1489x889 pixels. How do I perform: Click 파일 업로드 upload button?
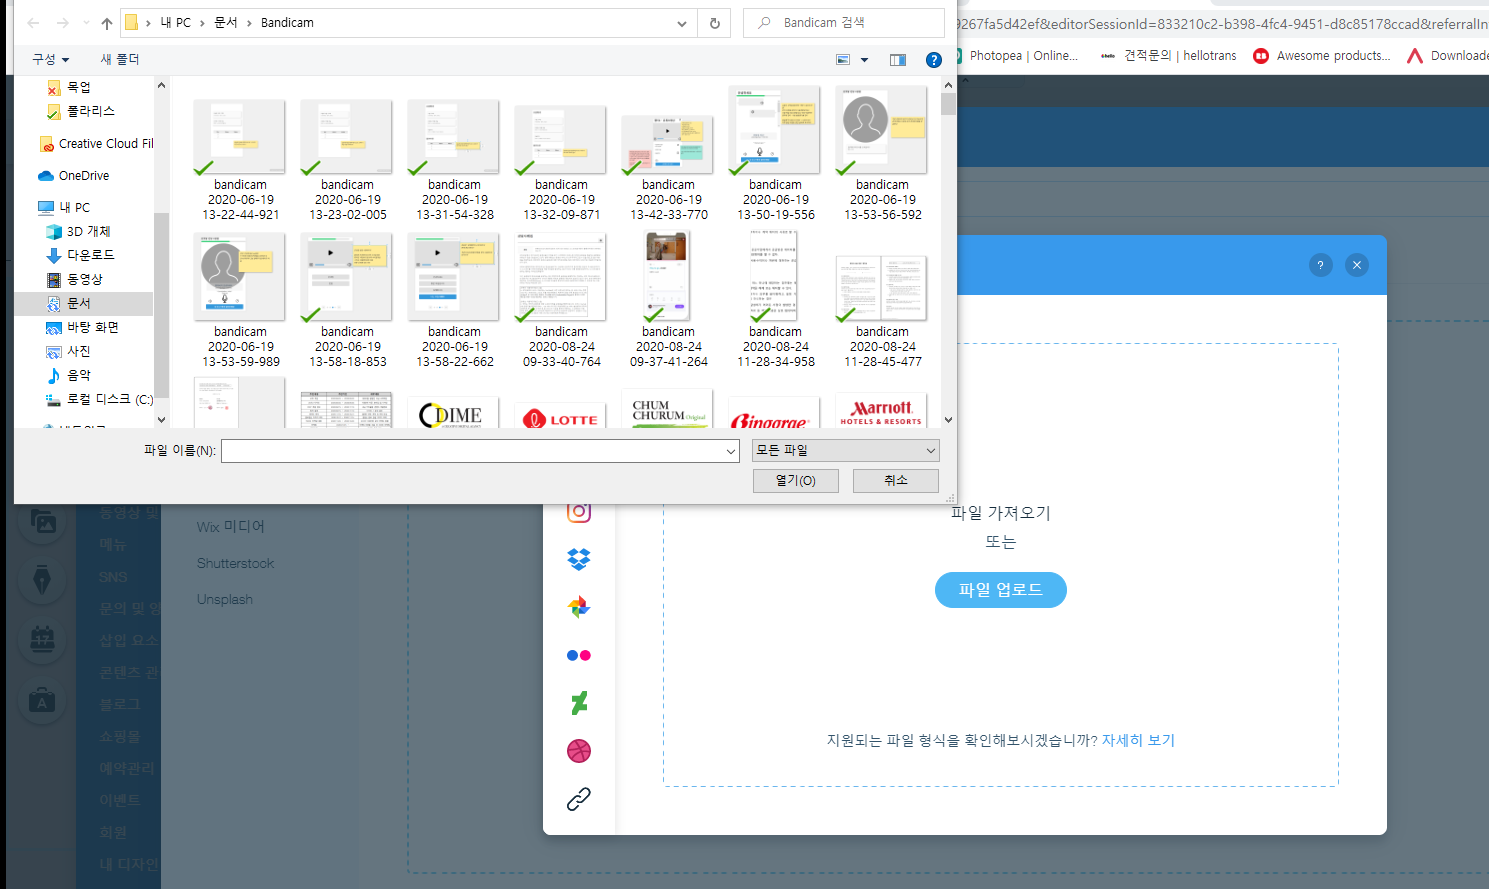1001,590
